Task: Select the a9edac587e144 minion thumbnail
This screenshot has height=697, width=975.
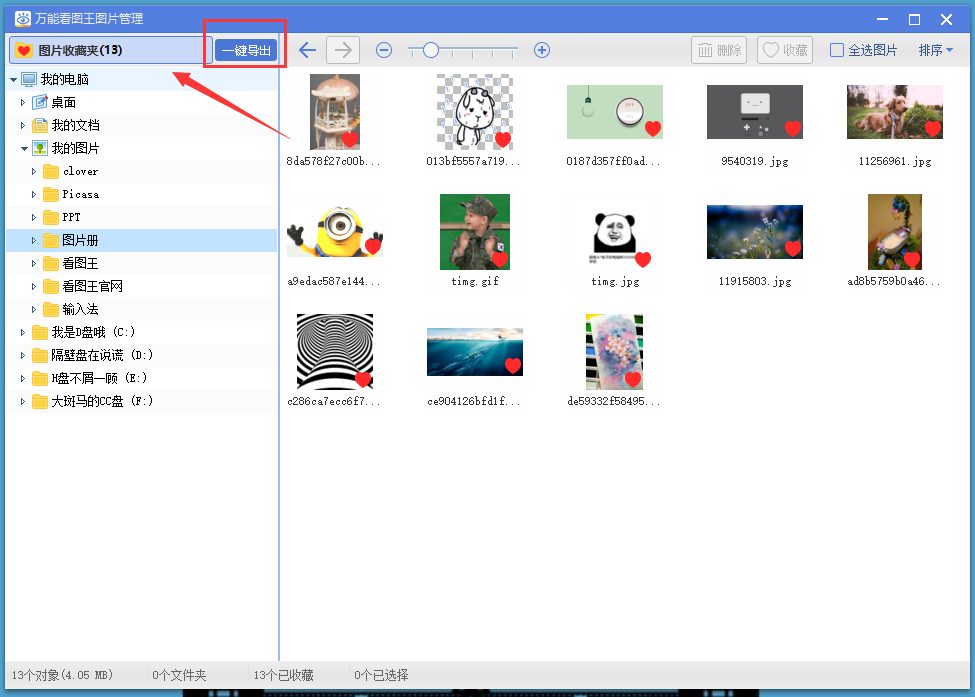Action: click(335, 232)
